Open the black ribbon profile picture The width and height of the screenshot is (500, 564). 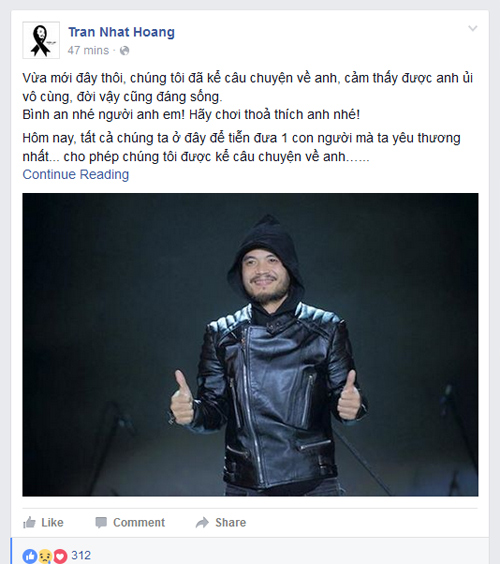pyautogui.click(x=41, y=40)
